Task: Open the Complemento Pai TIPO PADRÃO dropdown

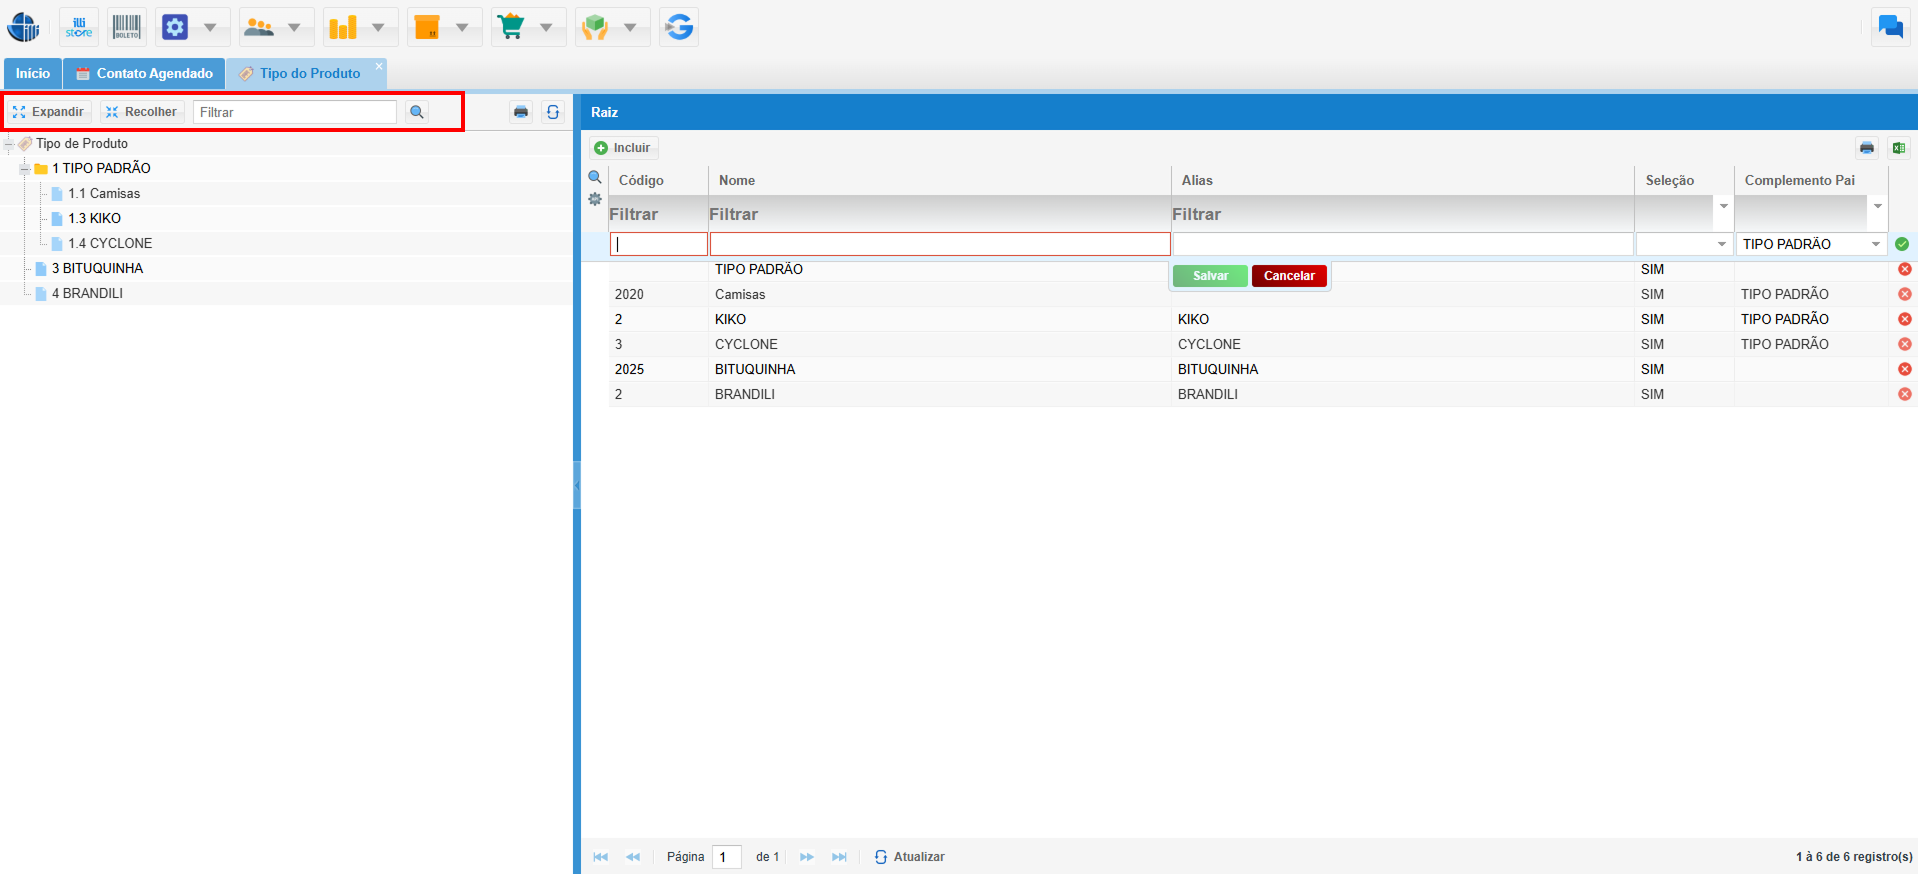Action: 1875,244
